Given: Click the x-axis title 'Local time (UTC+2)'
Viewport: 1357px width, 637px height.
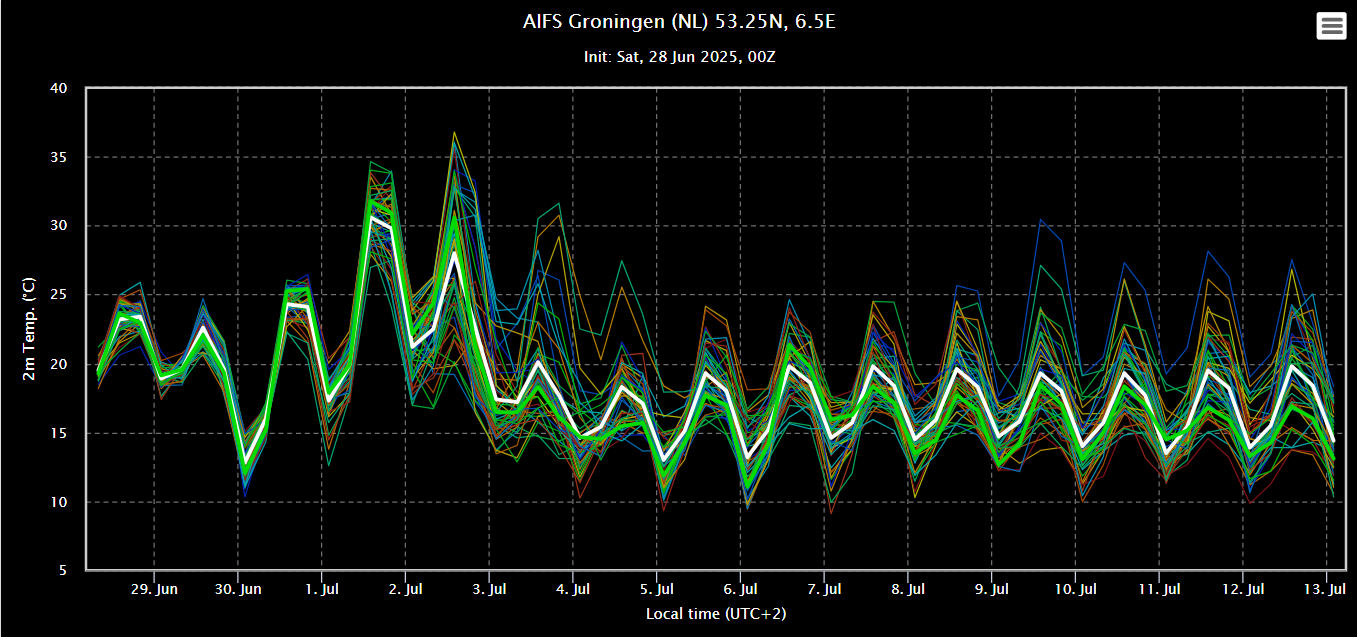Looking at the screenshot, I should [x=716, y=613].
